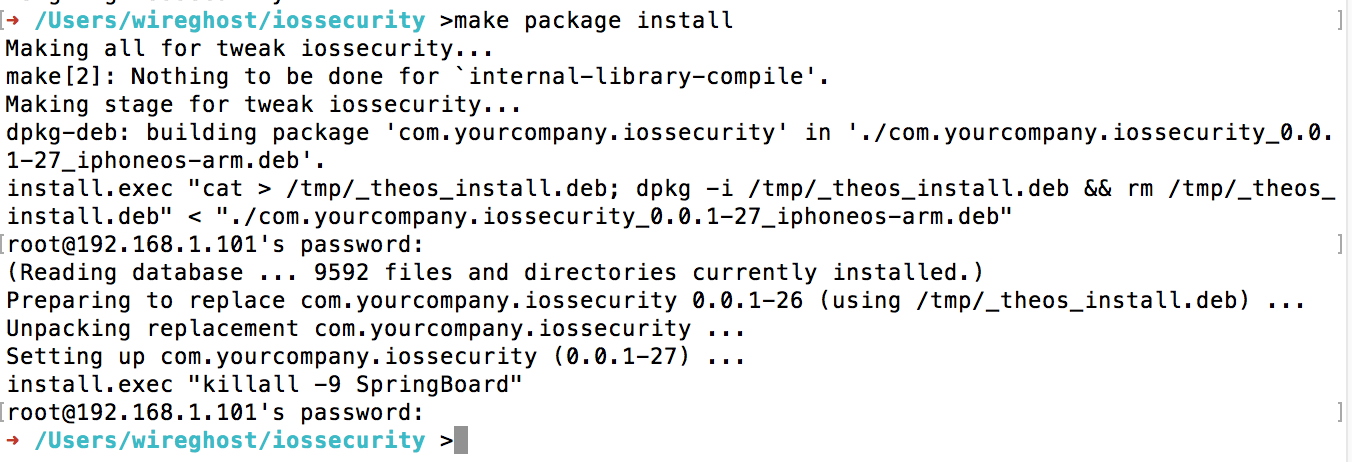Click the "killall -9 SpringBoard" command line

click(x=264, y=384)
